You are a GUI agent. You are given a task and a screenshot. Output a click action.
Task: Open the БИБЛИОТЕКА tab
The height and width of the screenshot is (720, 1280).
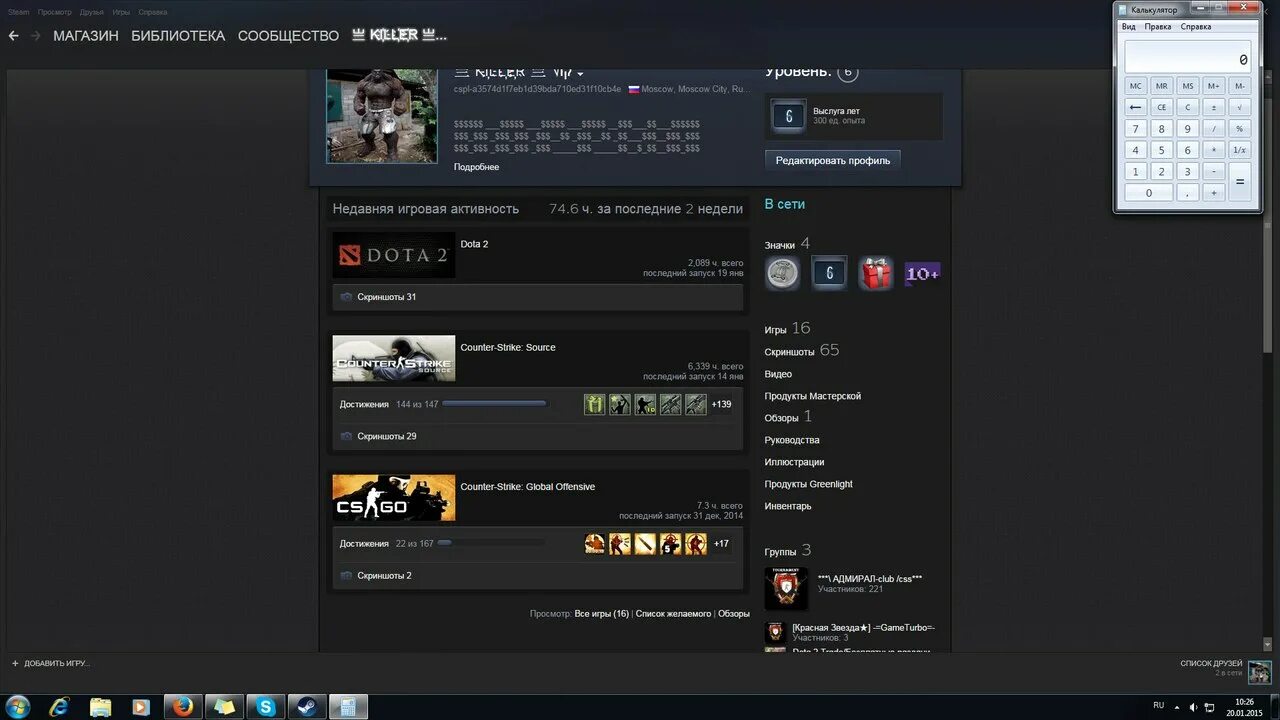tap(178, 35)
